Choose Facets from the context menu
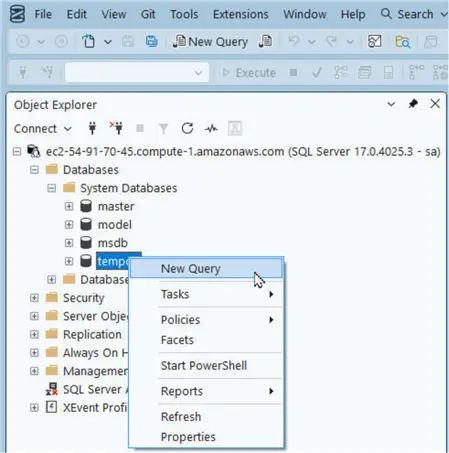This screenshot has height=453, width=449. (206, 340)
